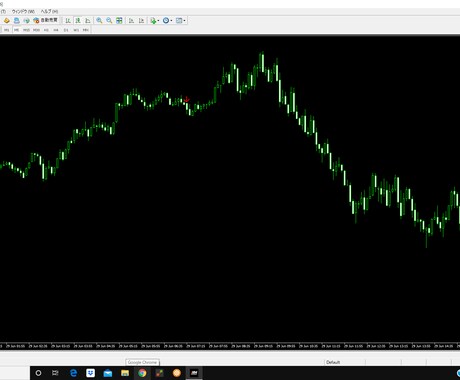This screenshot has width=460, height=380.
Task: Select the W1 timeframe
Action: coord(76,30)
